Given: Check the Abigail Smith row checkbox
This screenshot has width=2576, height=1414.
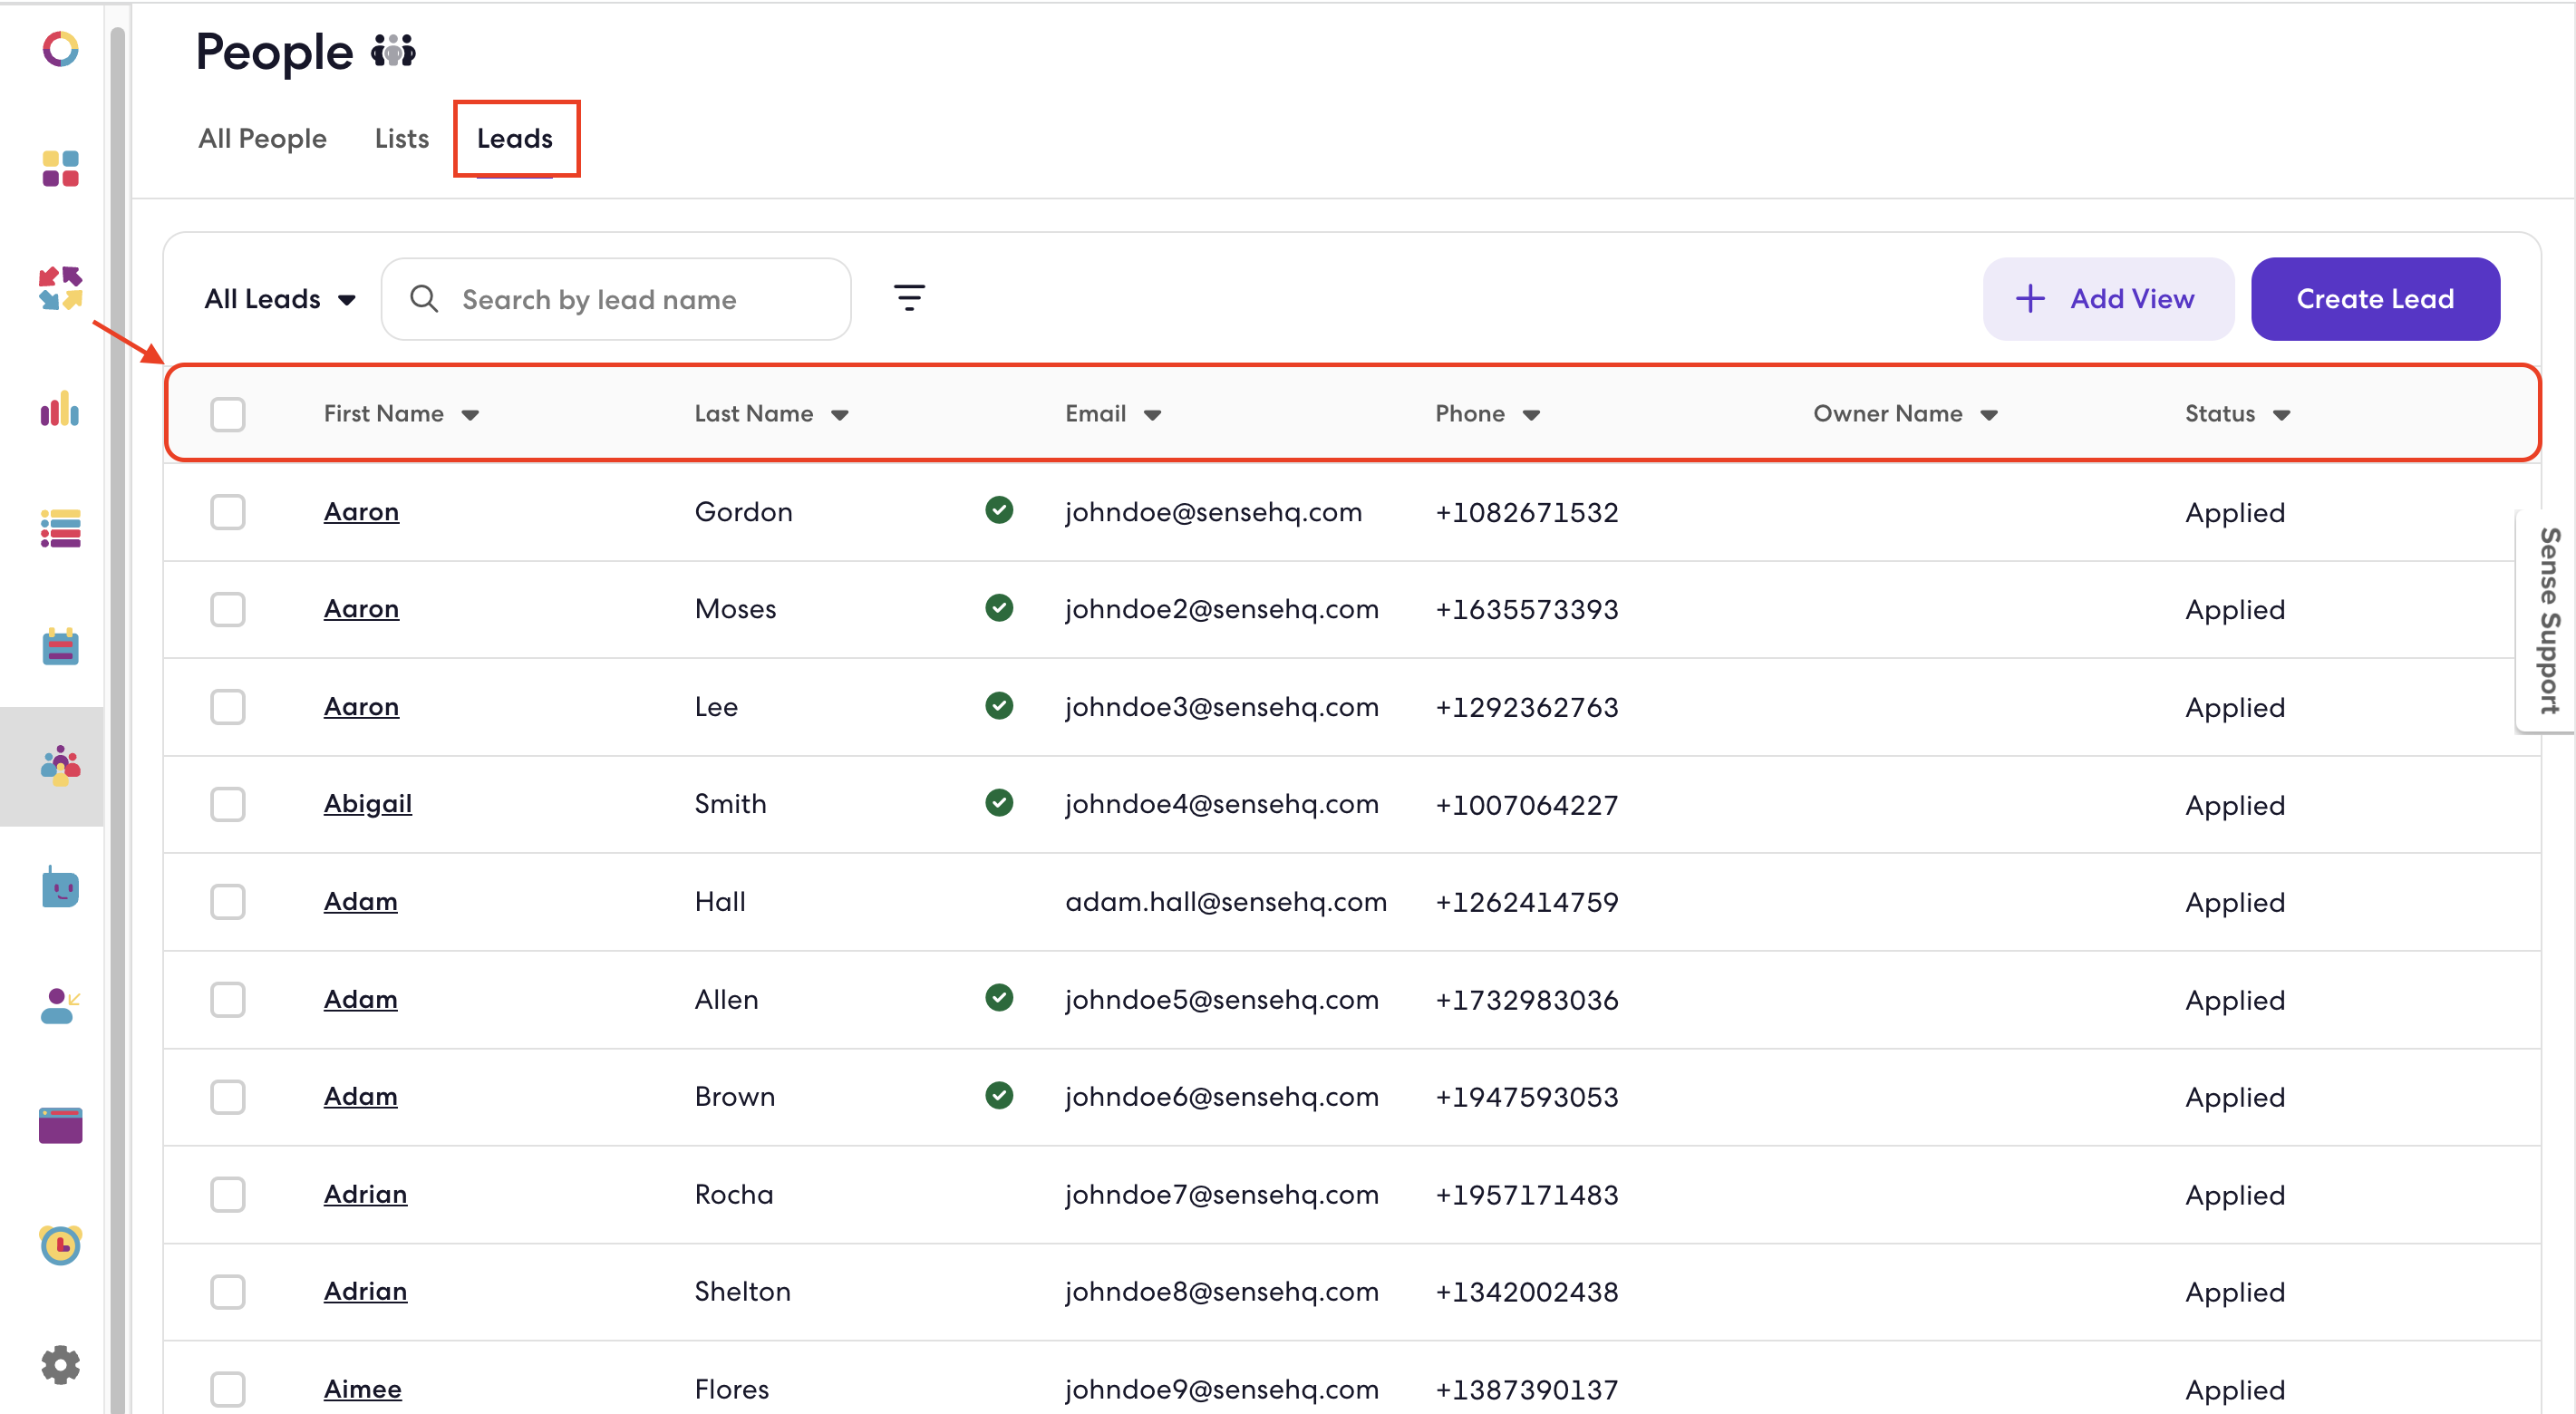Looking at the screenshot, I should pos(228,804).
